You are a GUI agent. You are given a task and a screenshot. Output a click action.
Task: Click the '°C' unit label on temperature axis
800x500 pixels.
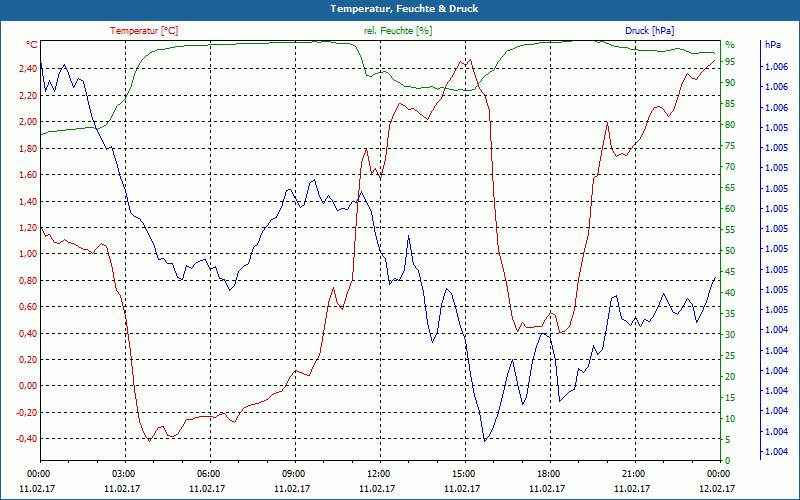coord(32,45)
